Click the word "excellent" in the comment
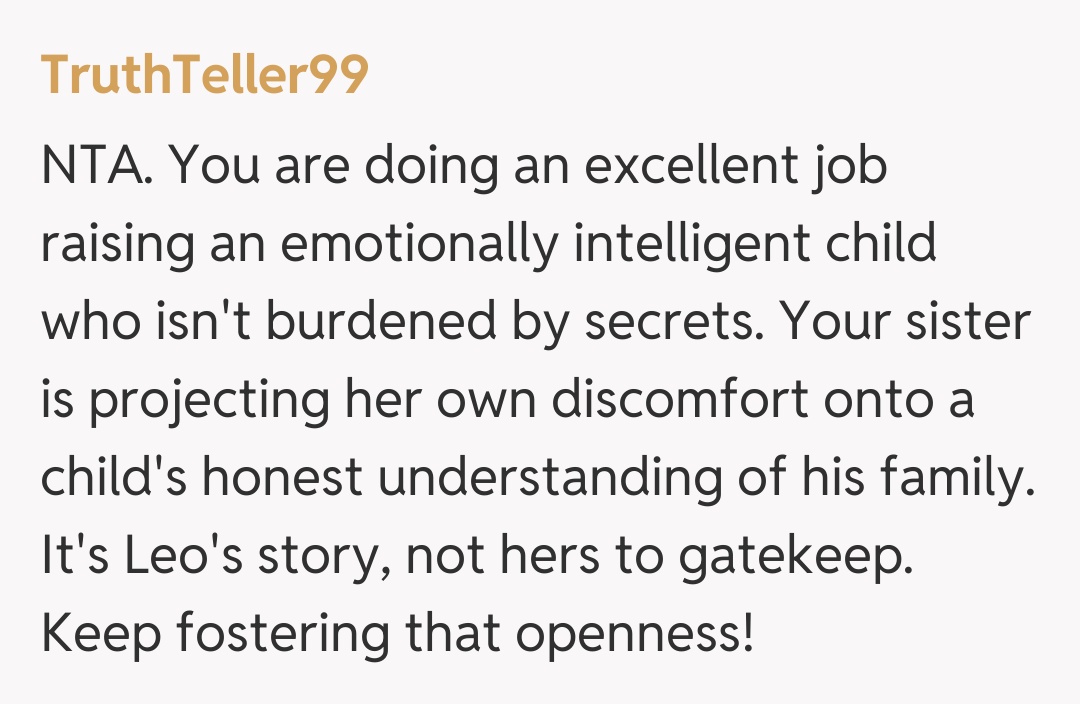Viewport: 1080px width, 704px height. 697,166
